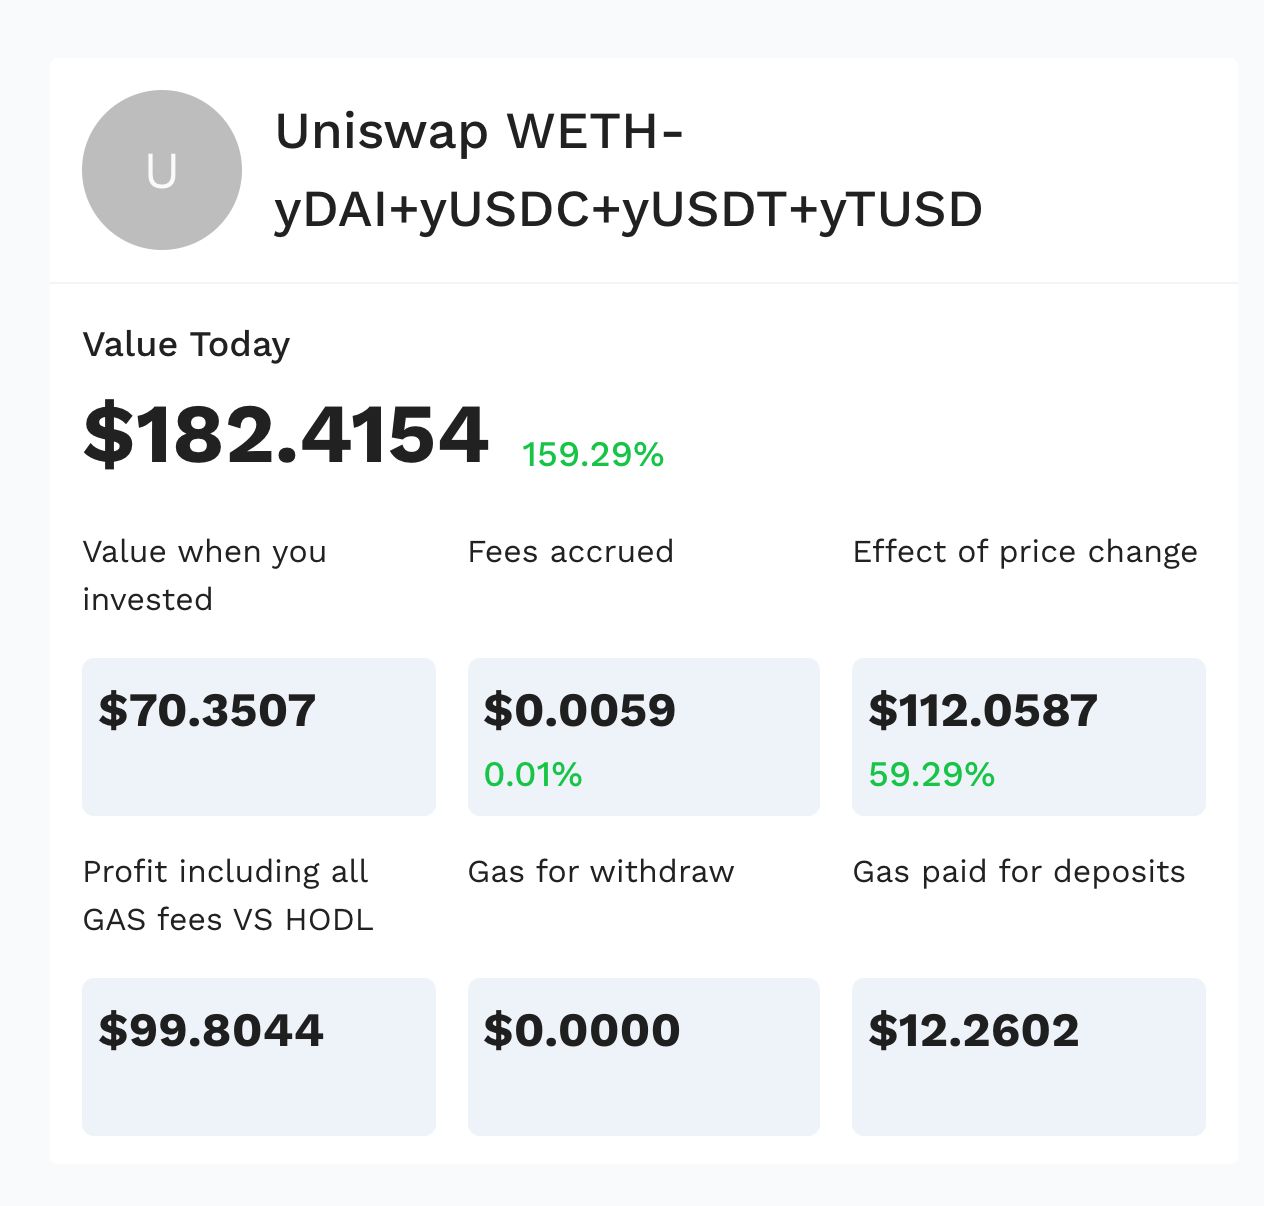This screenshot has height=1206, width=1264.
Task: Click the green 0.01% fees percentage
Action: tap(533, 774)
